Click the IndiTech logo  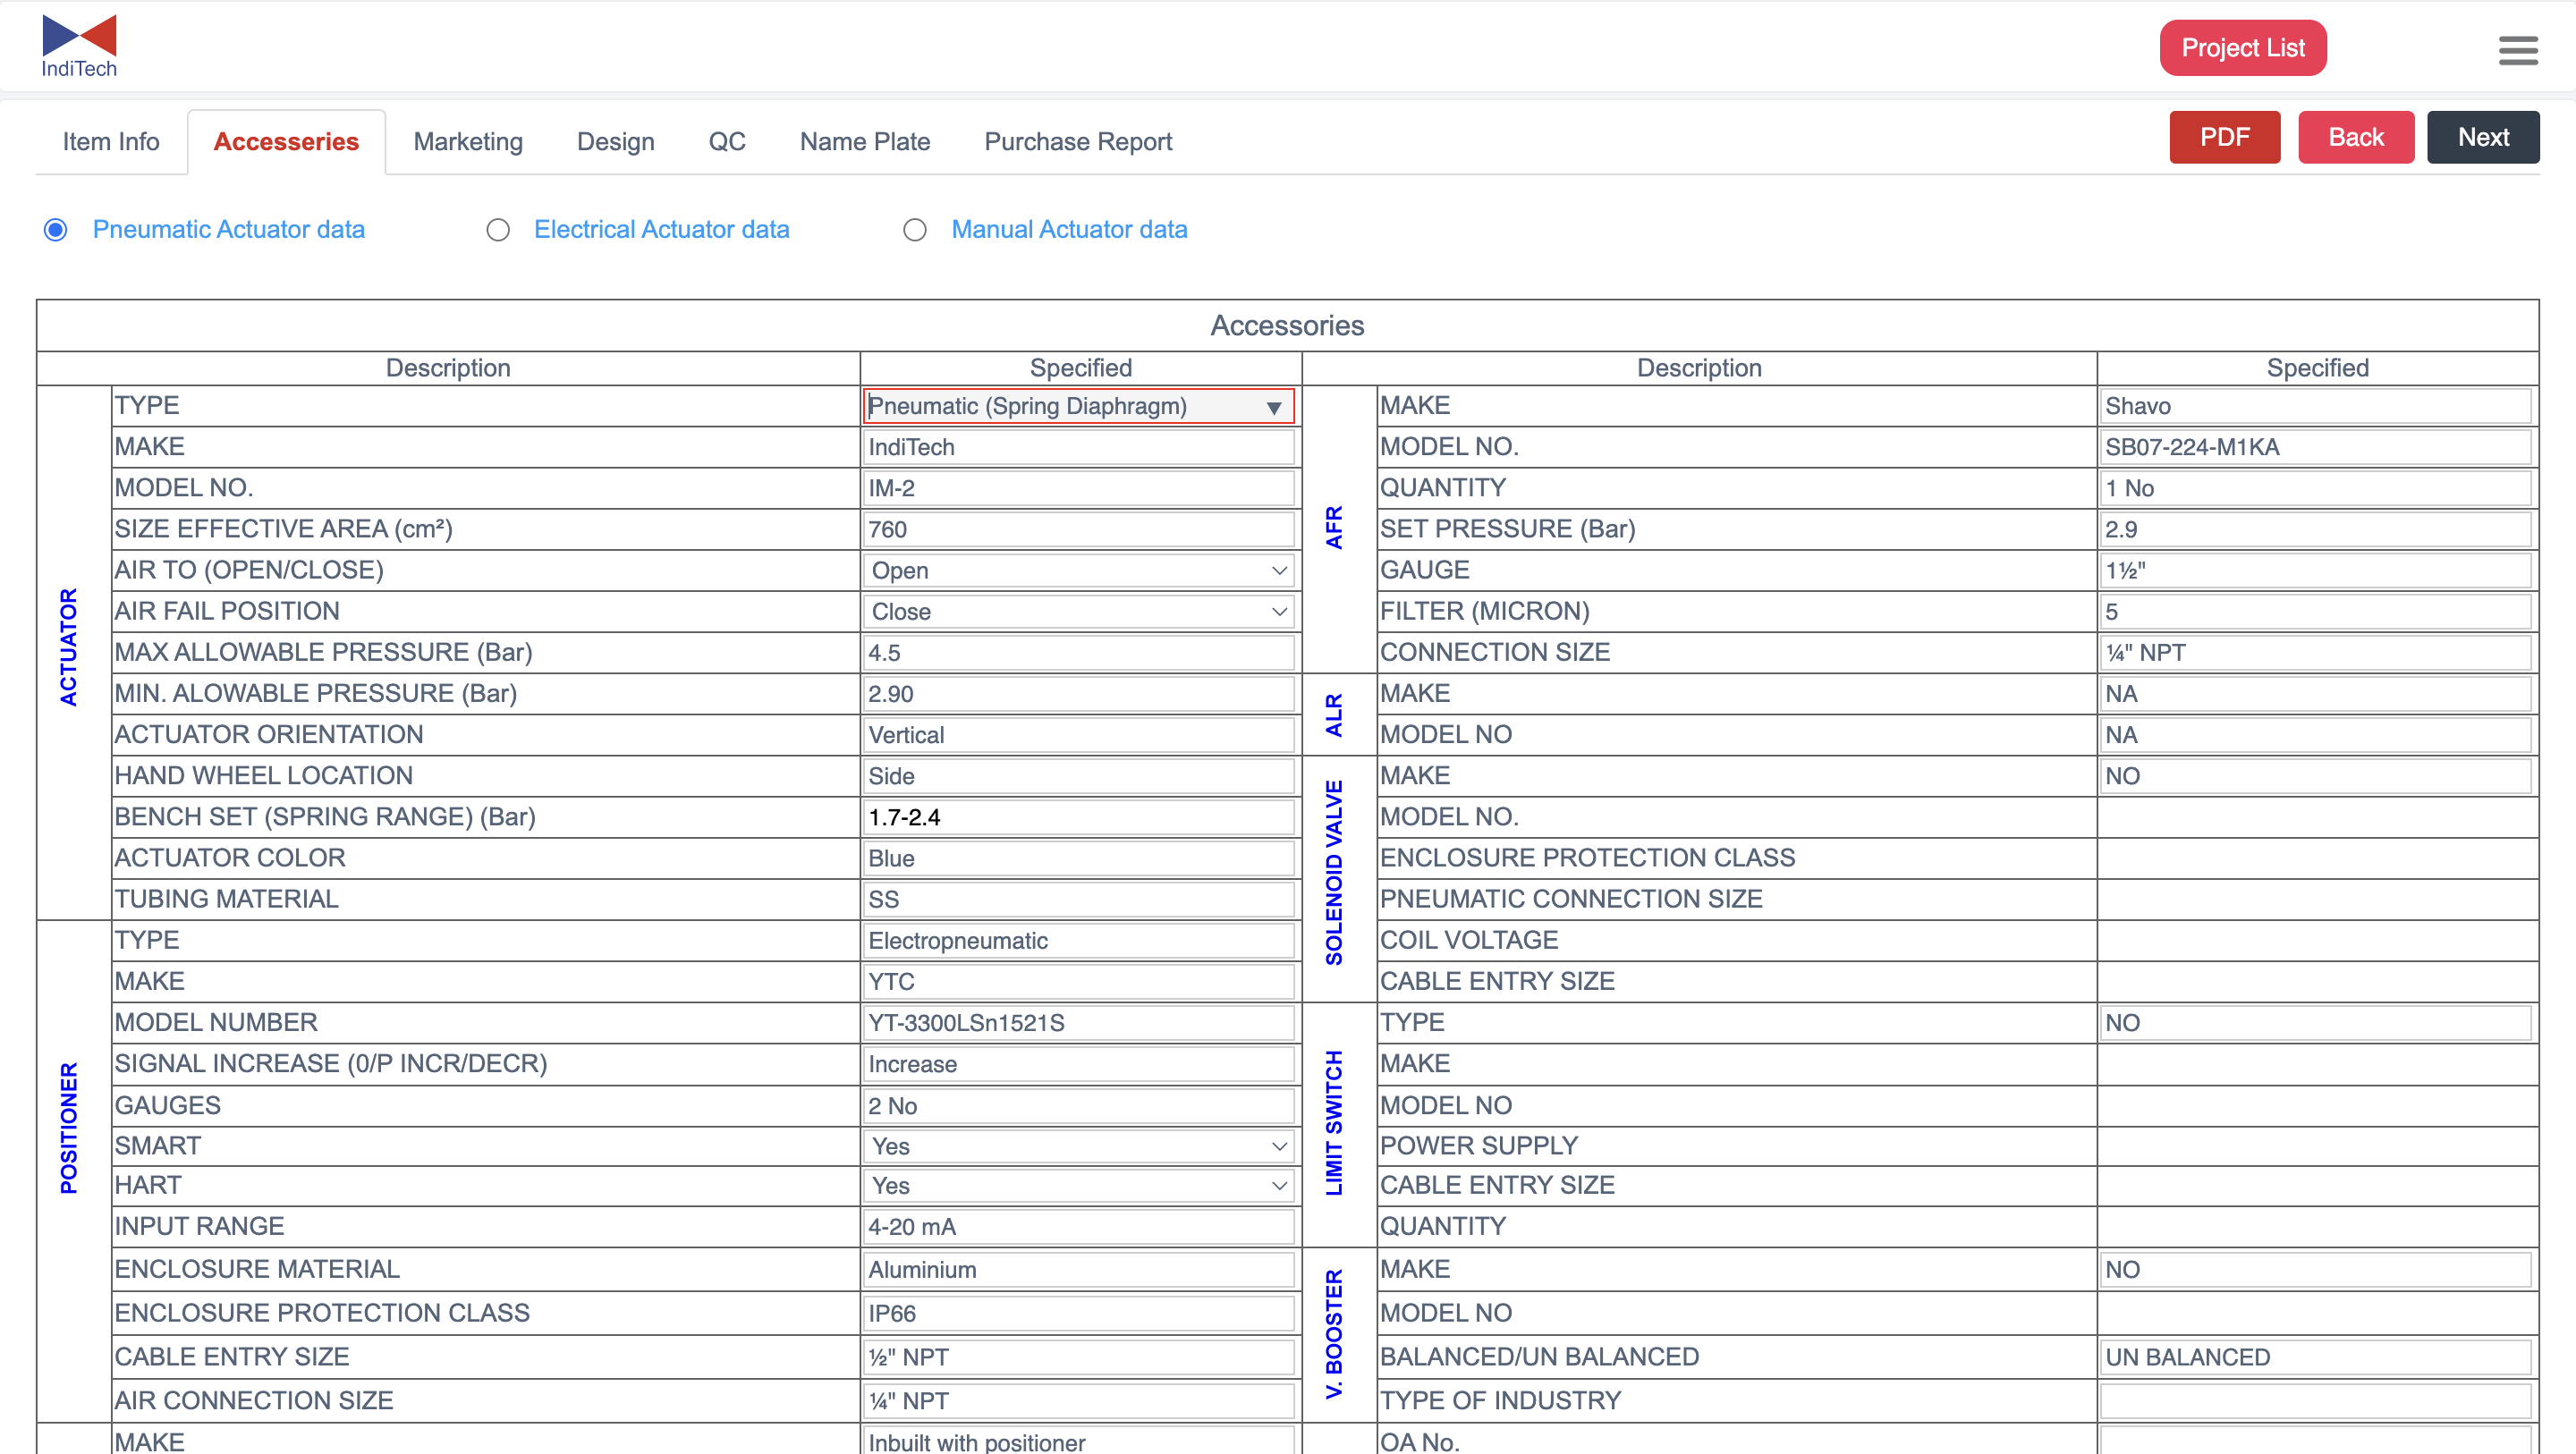(79, 46)
